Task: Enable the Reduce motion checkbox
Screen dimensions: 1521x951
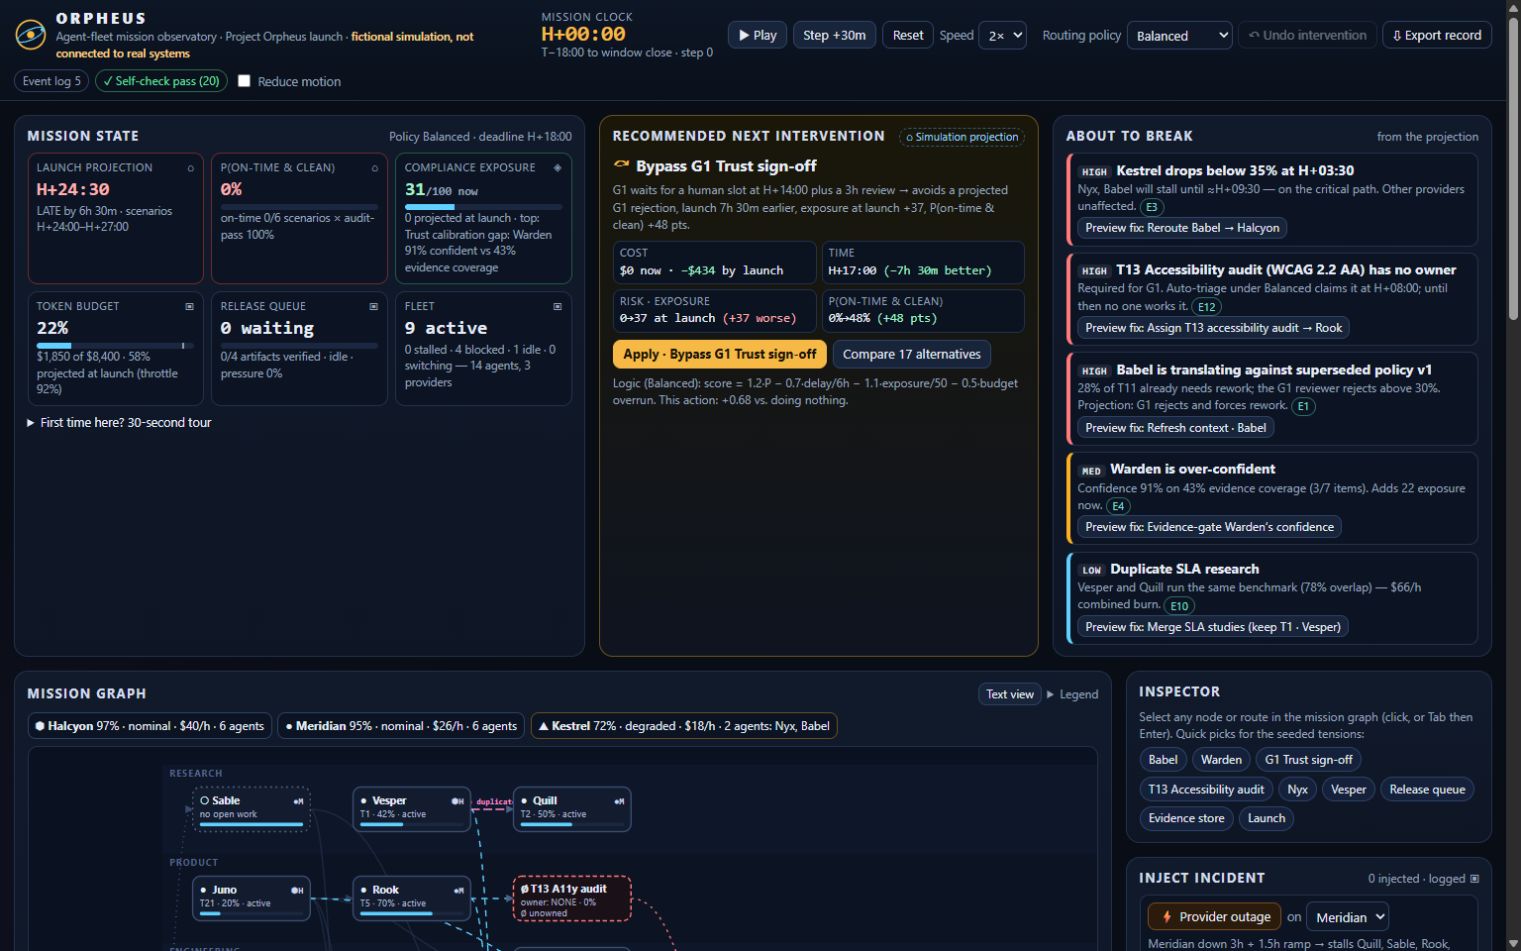Action: (244, 81)
